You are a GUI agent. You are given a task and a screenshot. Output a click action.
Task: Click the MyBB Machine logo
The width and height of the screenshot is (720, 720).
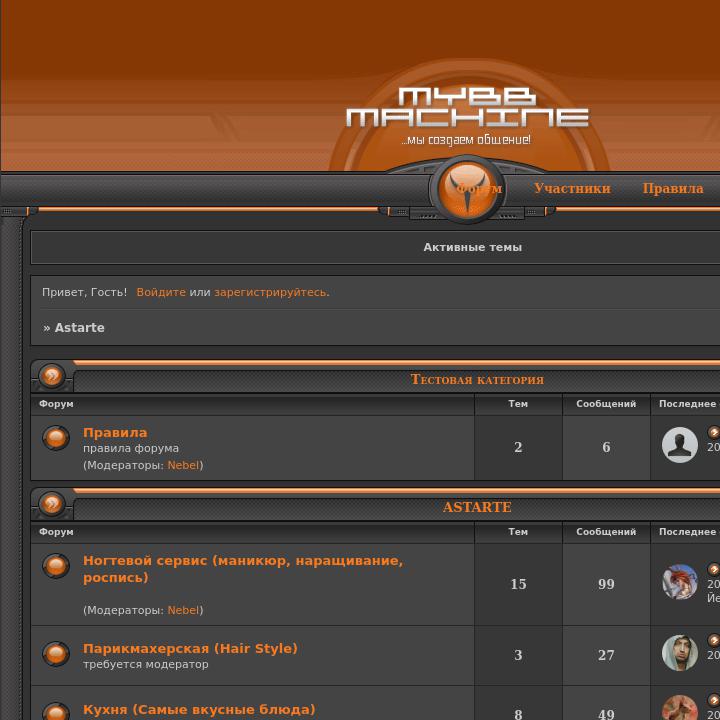[x=467, y=108]
